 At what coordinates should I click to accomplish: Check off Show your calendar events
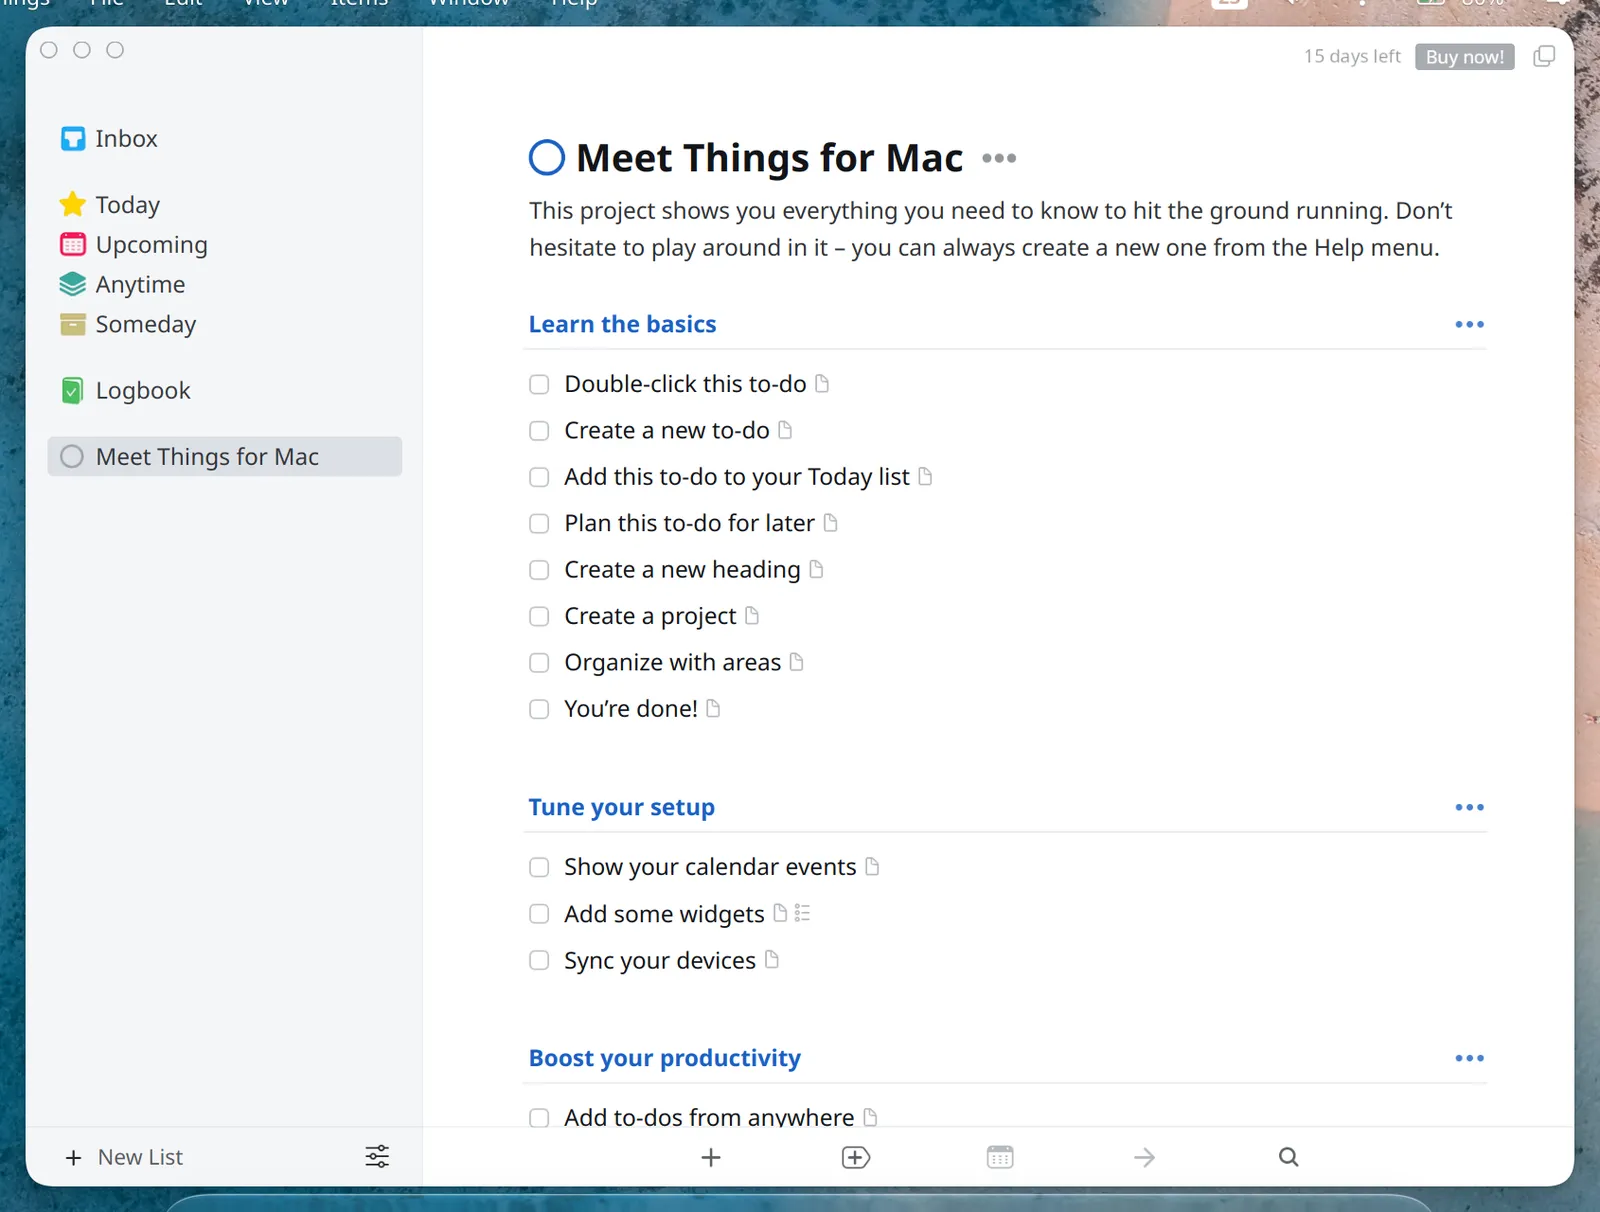point(539,867)
